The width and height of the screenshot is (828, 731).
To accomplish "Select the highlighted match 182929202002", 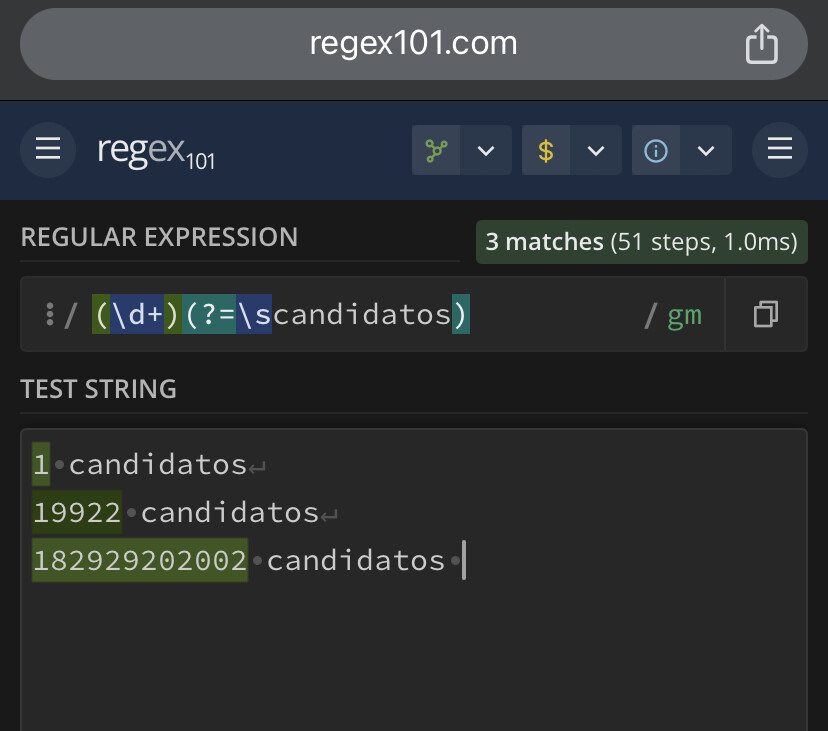I will pos(140,560).
